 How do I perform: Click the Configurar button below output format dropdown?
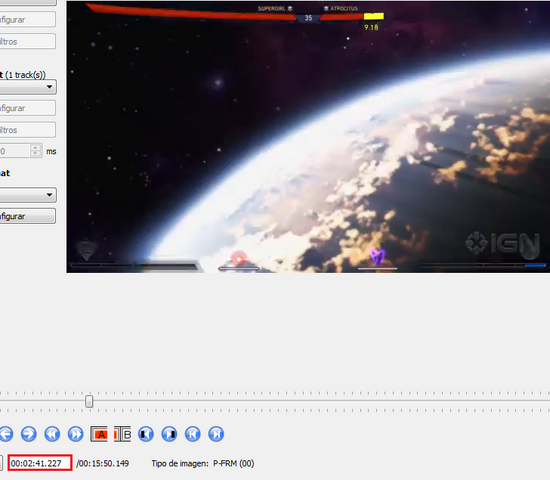27,216
